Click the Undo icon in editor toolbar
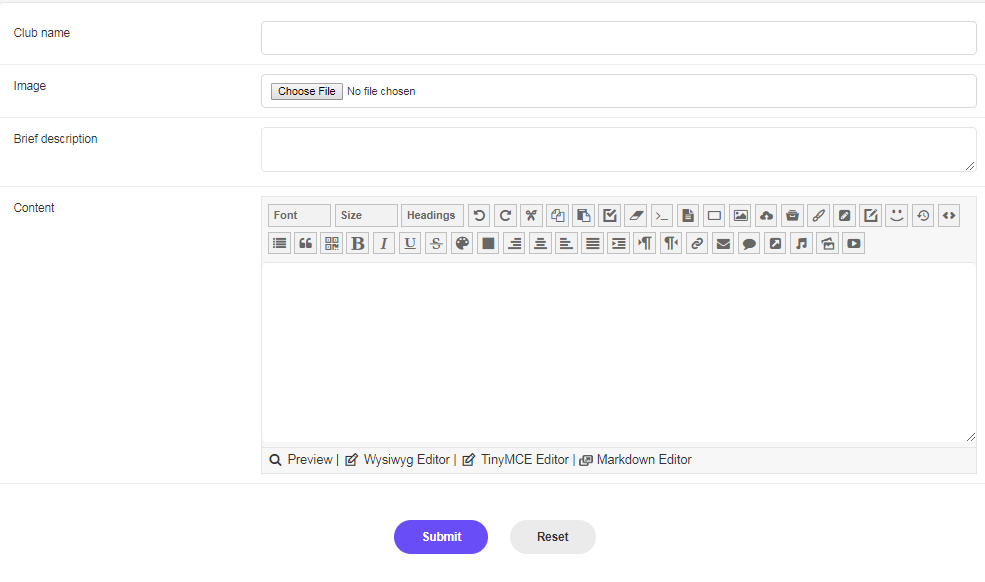Image resolution: width=985 pixels, height=582 pixels. click(479, 216)
